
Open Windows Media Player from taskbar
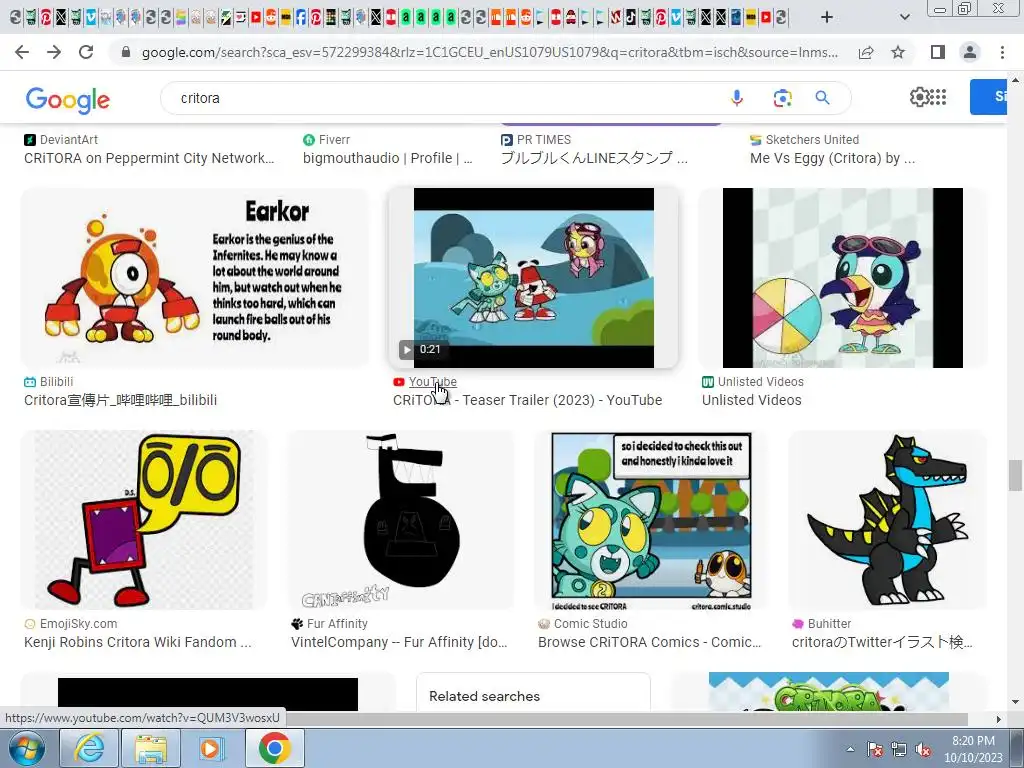point(212,748)
